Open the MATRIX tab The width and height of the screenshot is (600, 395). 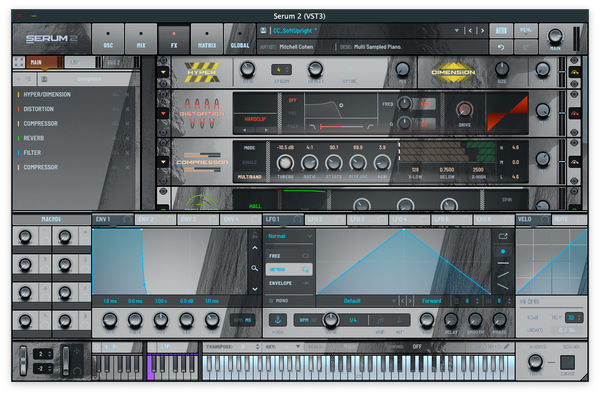coord(207,38)
